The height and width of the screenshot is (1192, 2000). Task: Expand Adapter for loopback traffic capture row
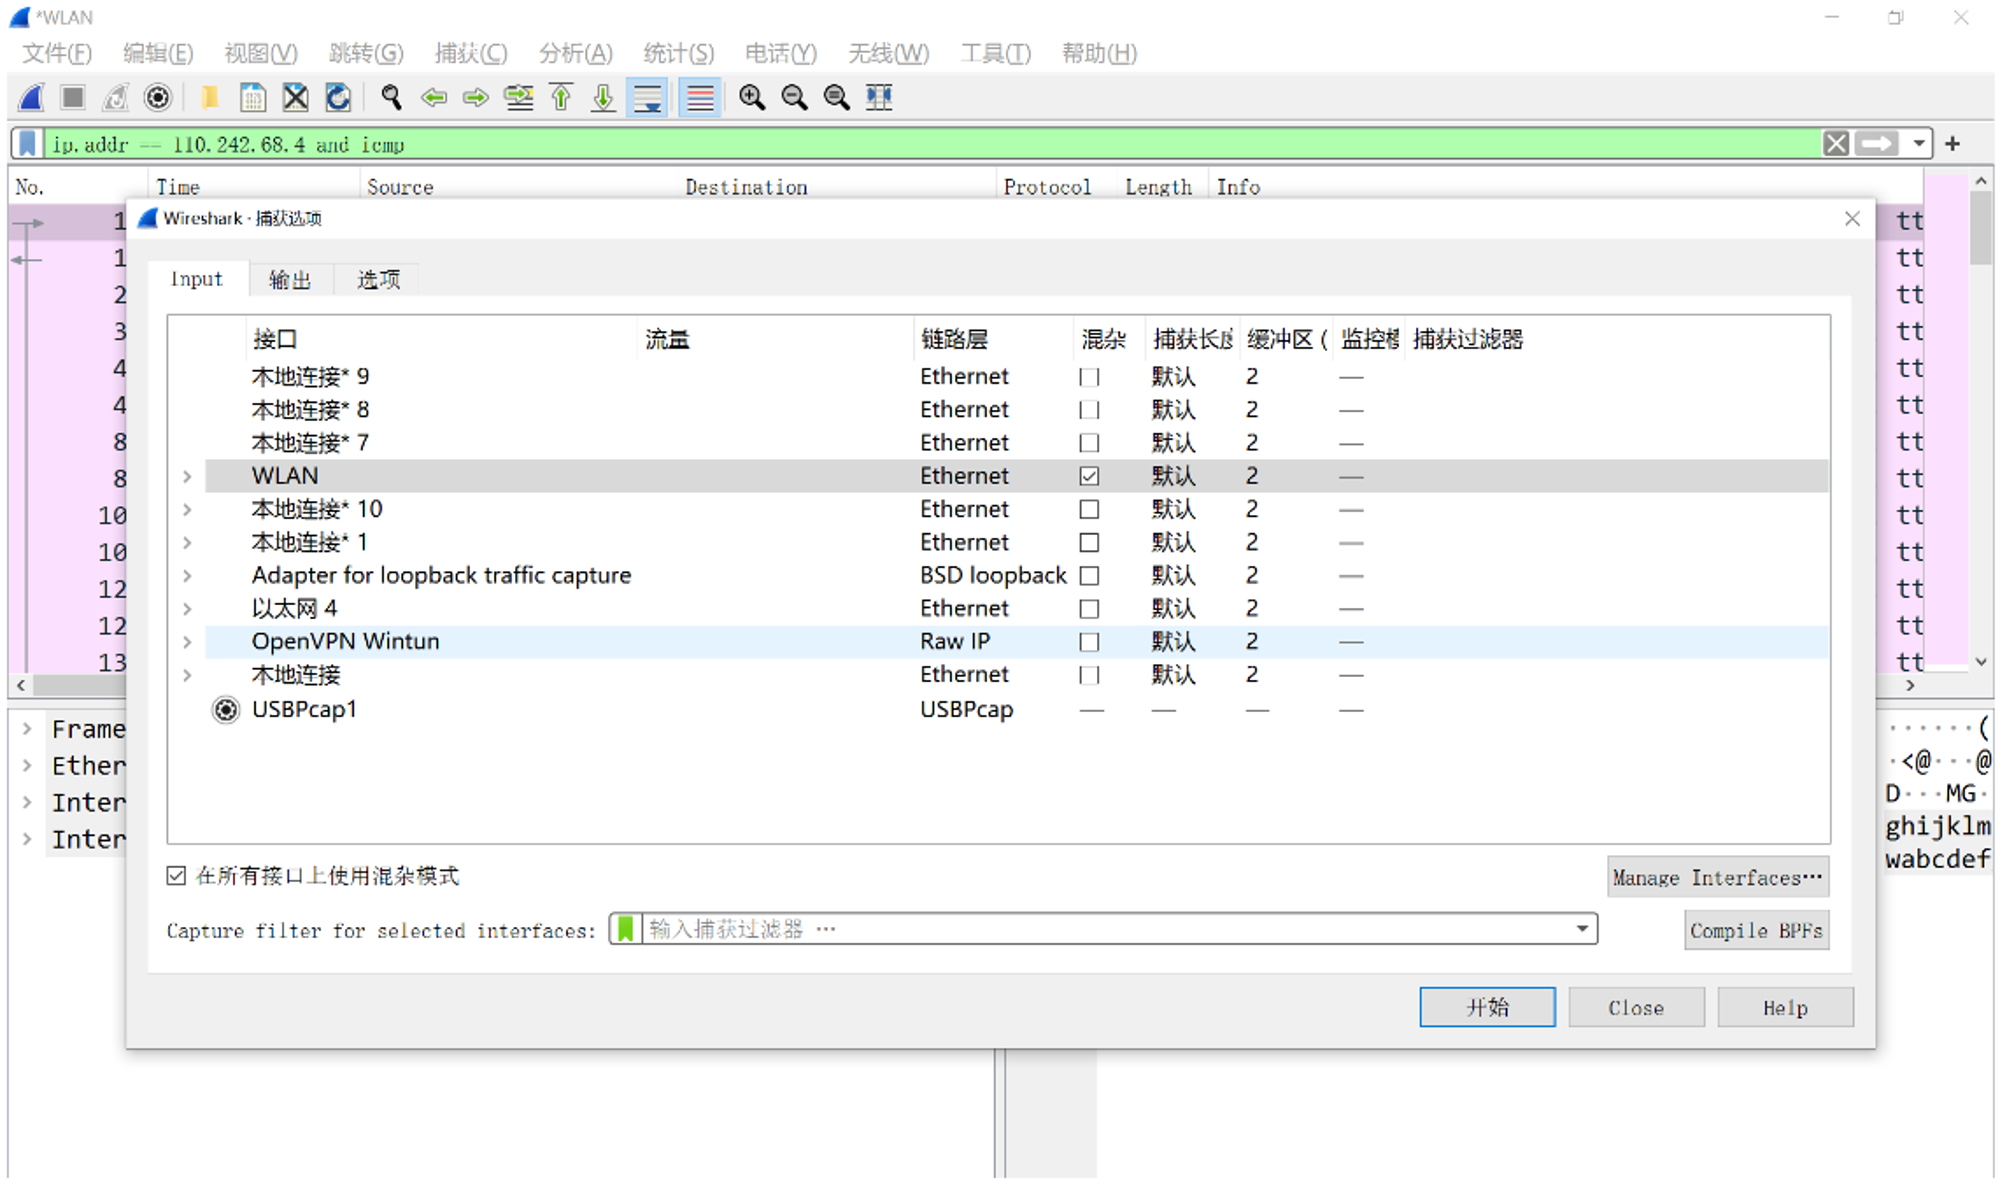click(187, 576)
